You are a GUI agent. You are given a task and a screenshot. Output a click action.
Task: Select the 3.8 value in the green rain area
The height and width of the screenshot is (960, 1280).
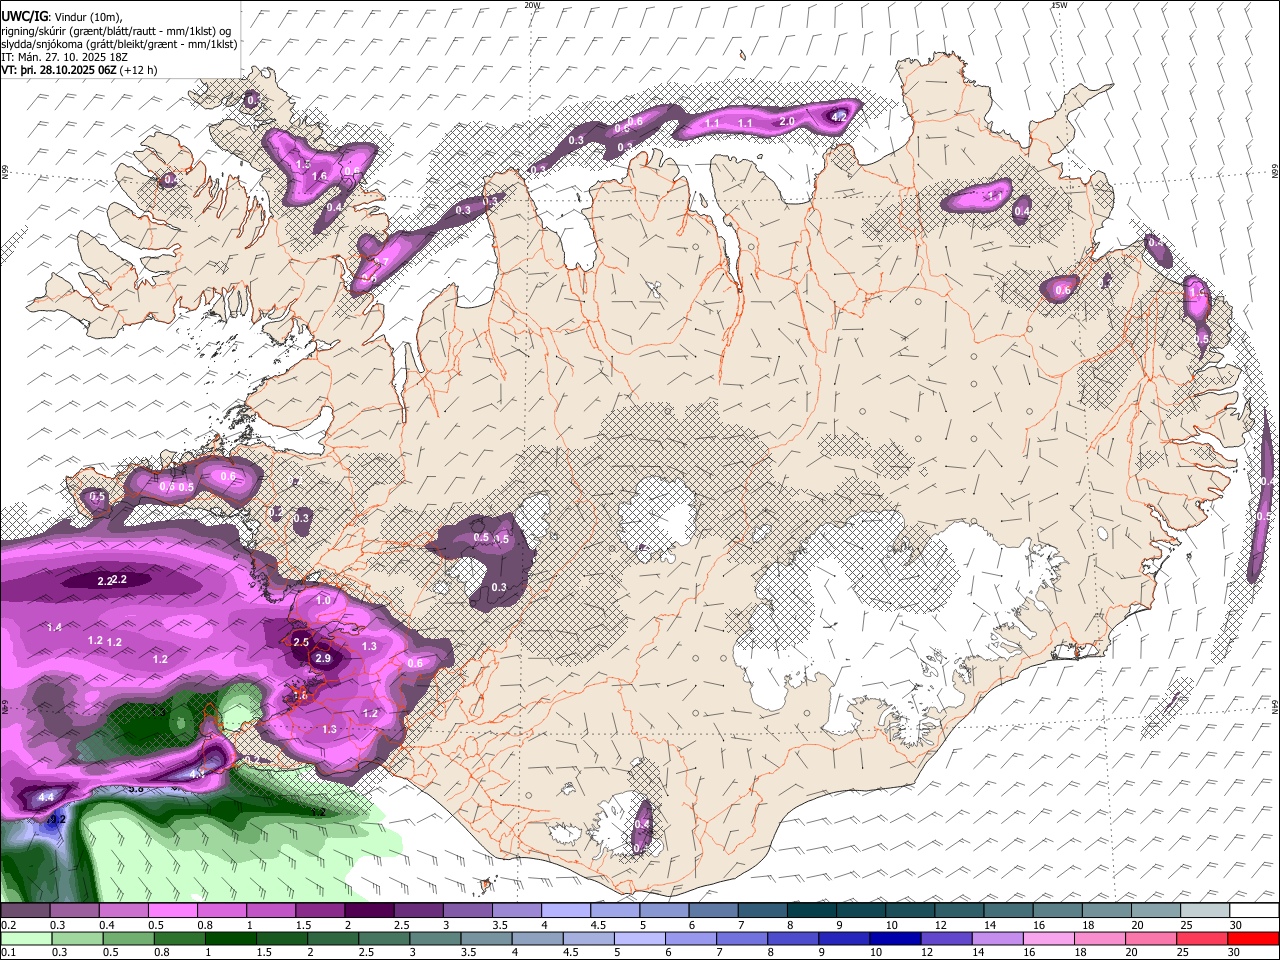[x=137, y=789]
